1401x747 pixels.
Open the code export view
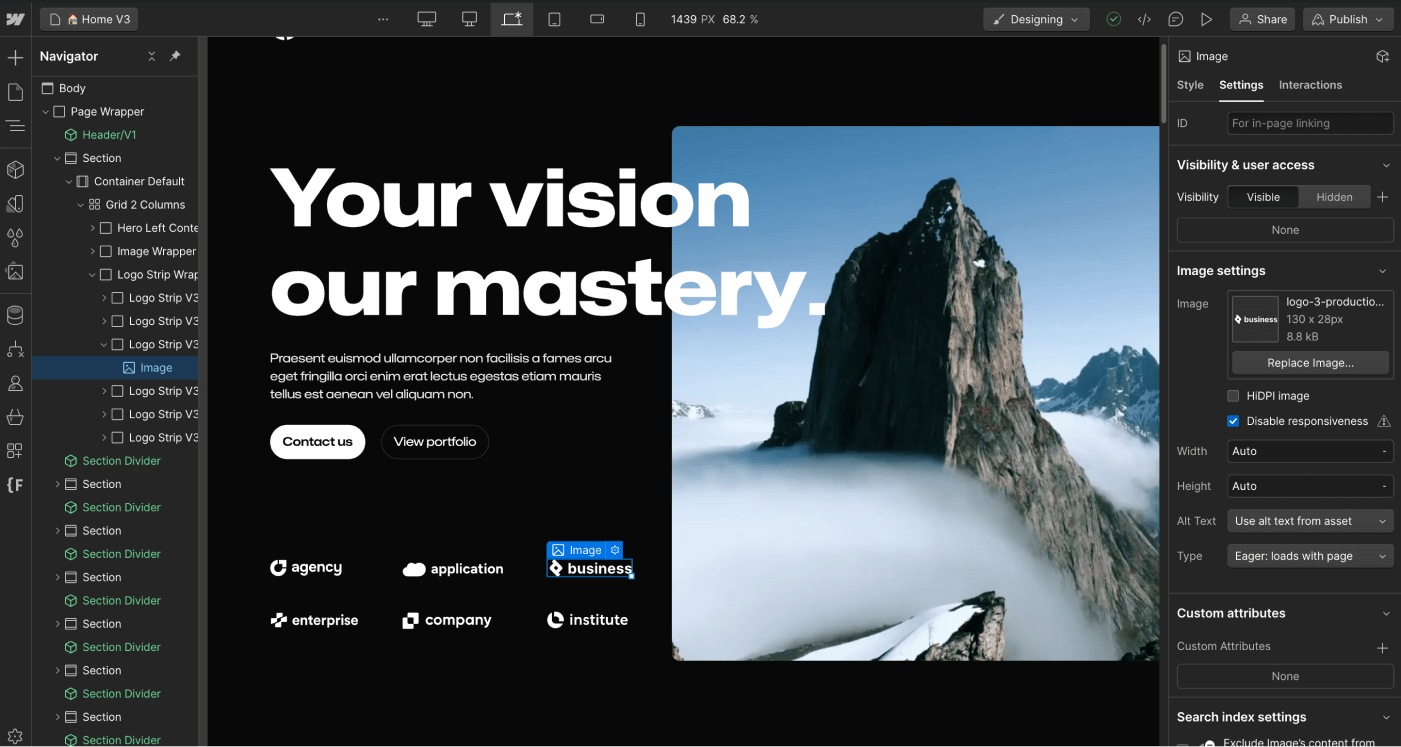(x=1144, y=18)
